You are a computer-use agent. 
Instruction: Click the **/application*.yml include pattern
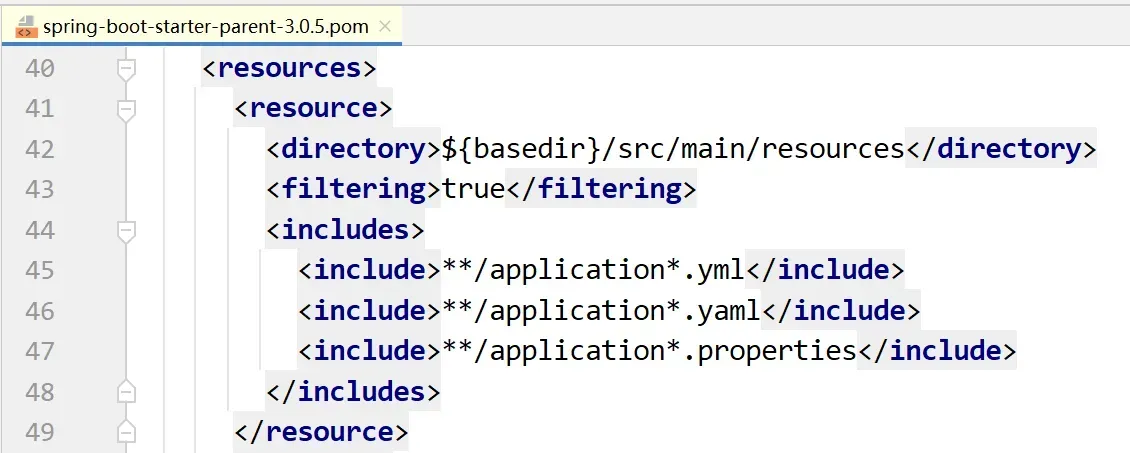[594, 271]
